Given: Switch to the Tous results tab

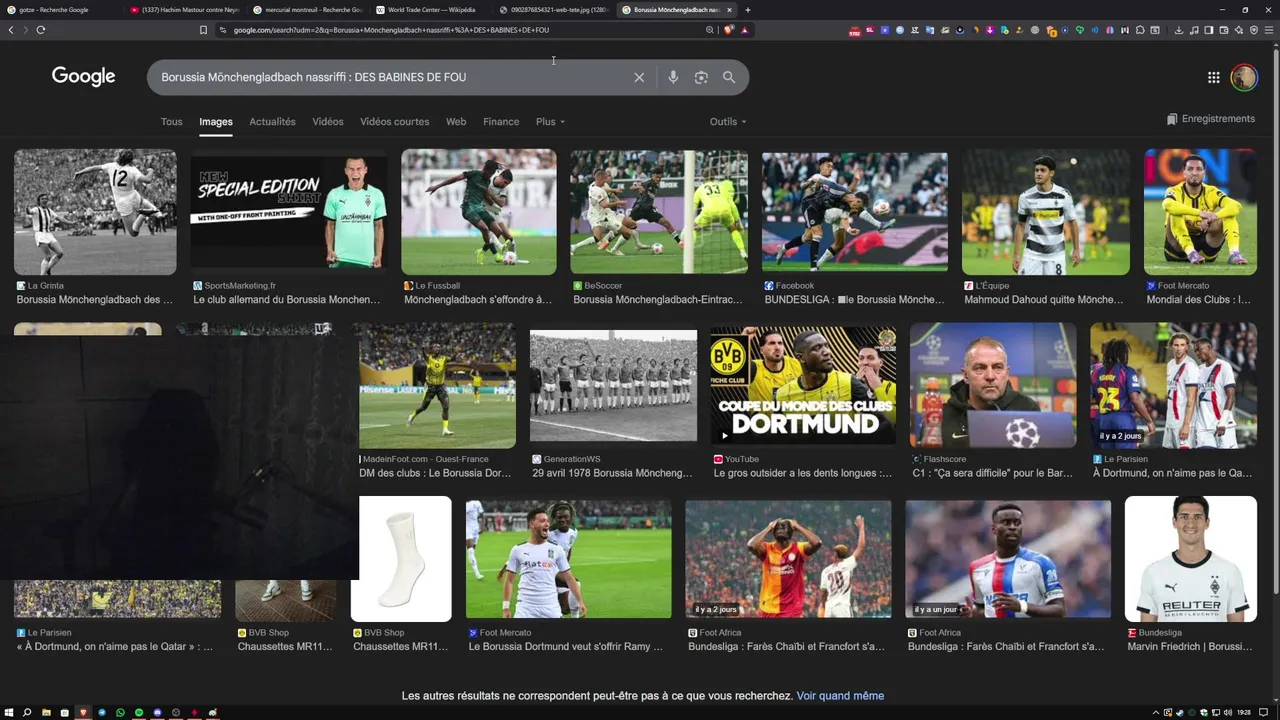Looking at the screenshot, I should 172,122.
